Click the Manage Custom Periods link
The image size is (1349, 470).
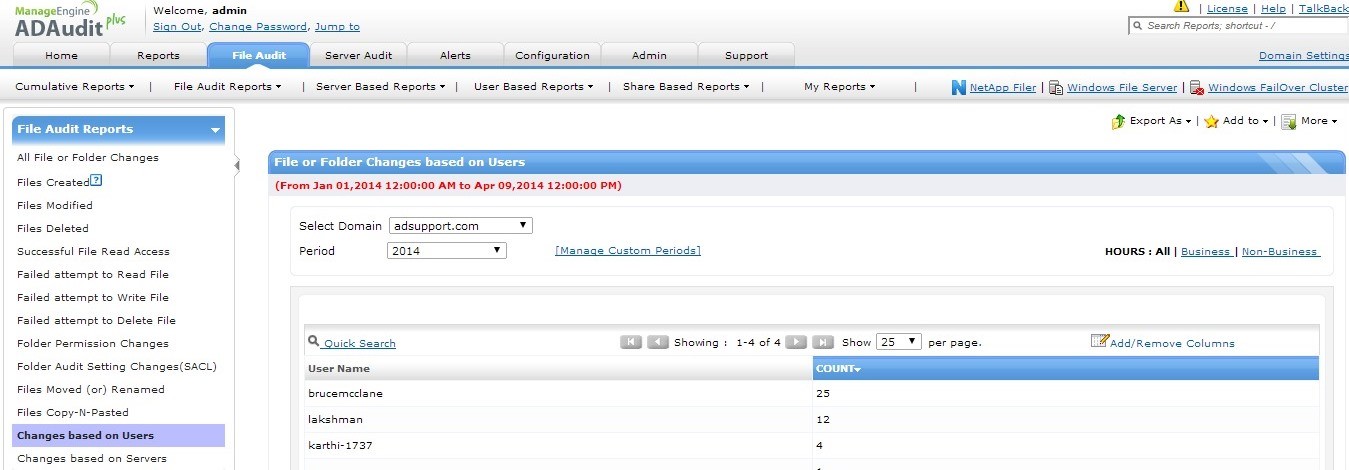[628, 250]
